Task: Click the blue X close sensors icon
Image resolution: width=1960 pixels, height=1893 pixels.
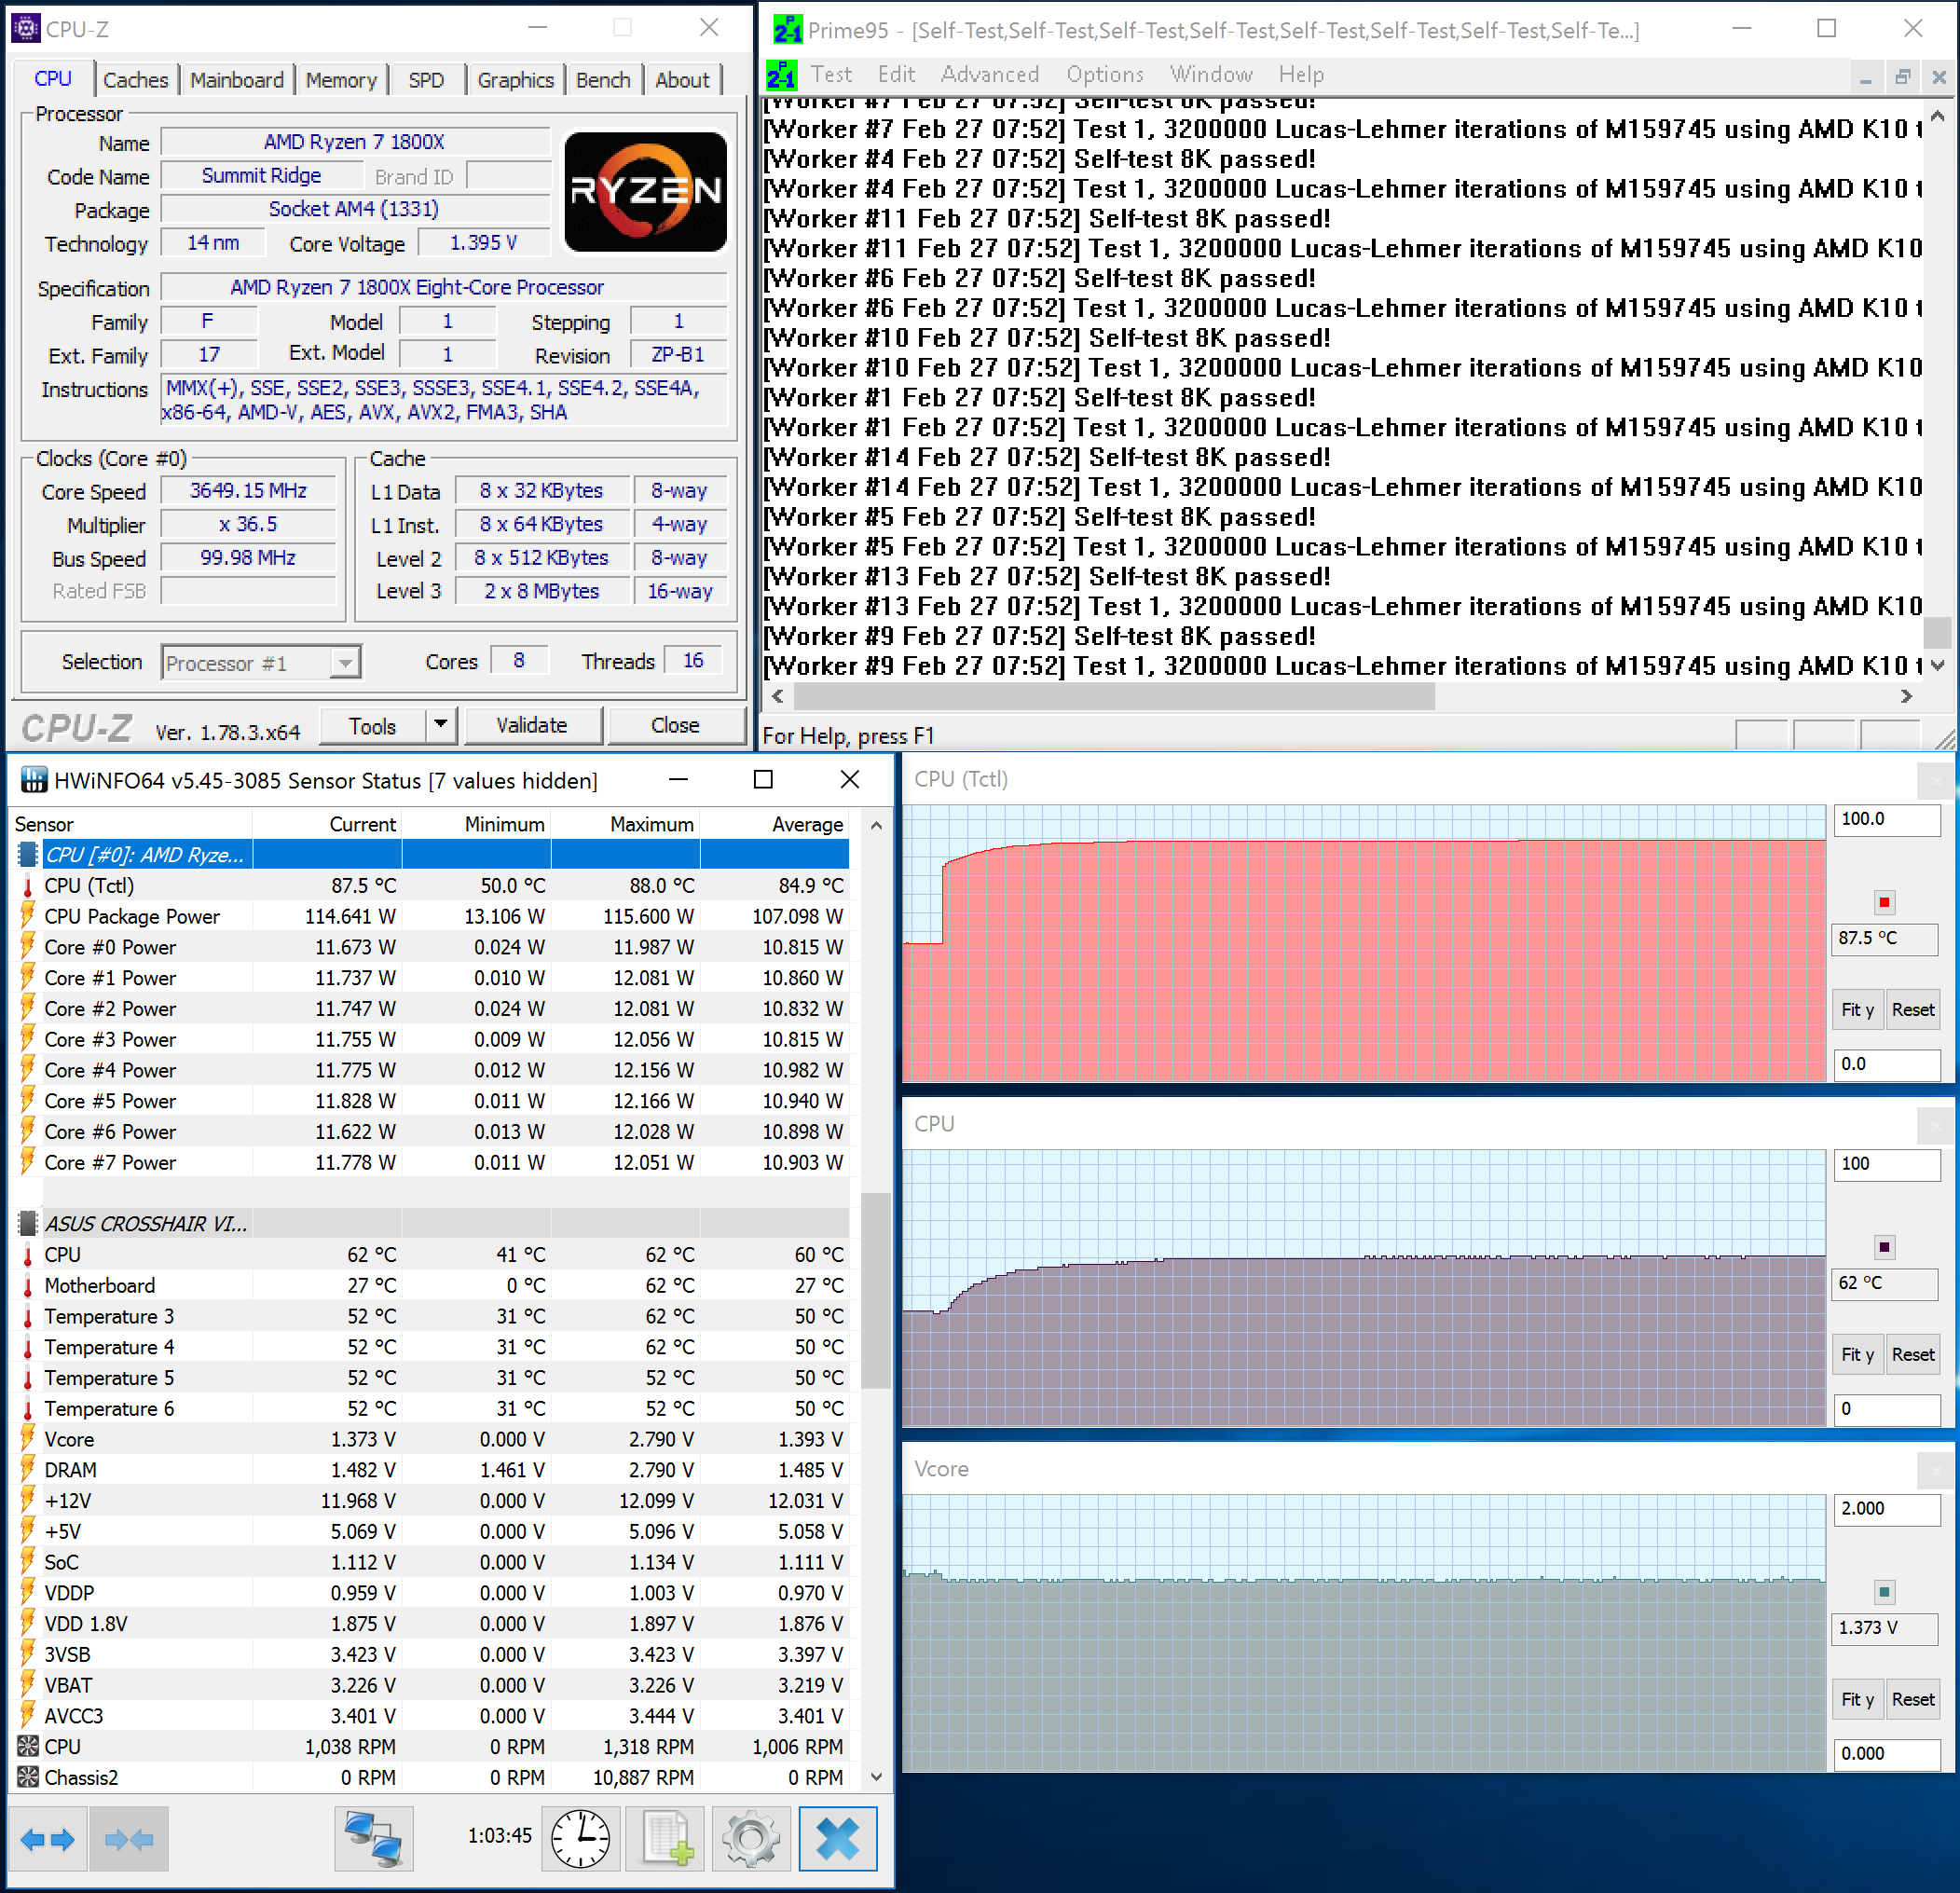Action: tap(837, 1838)
